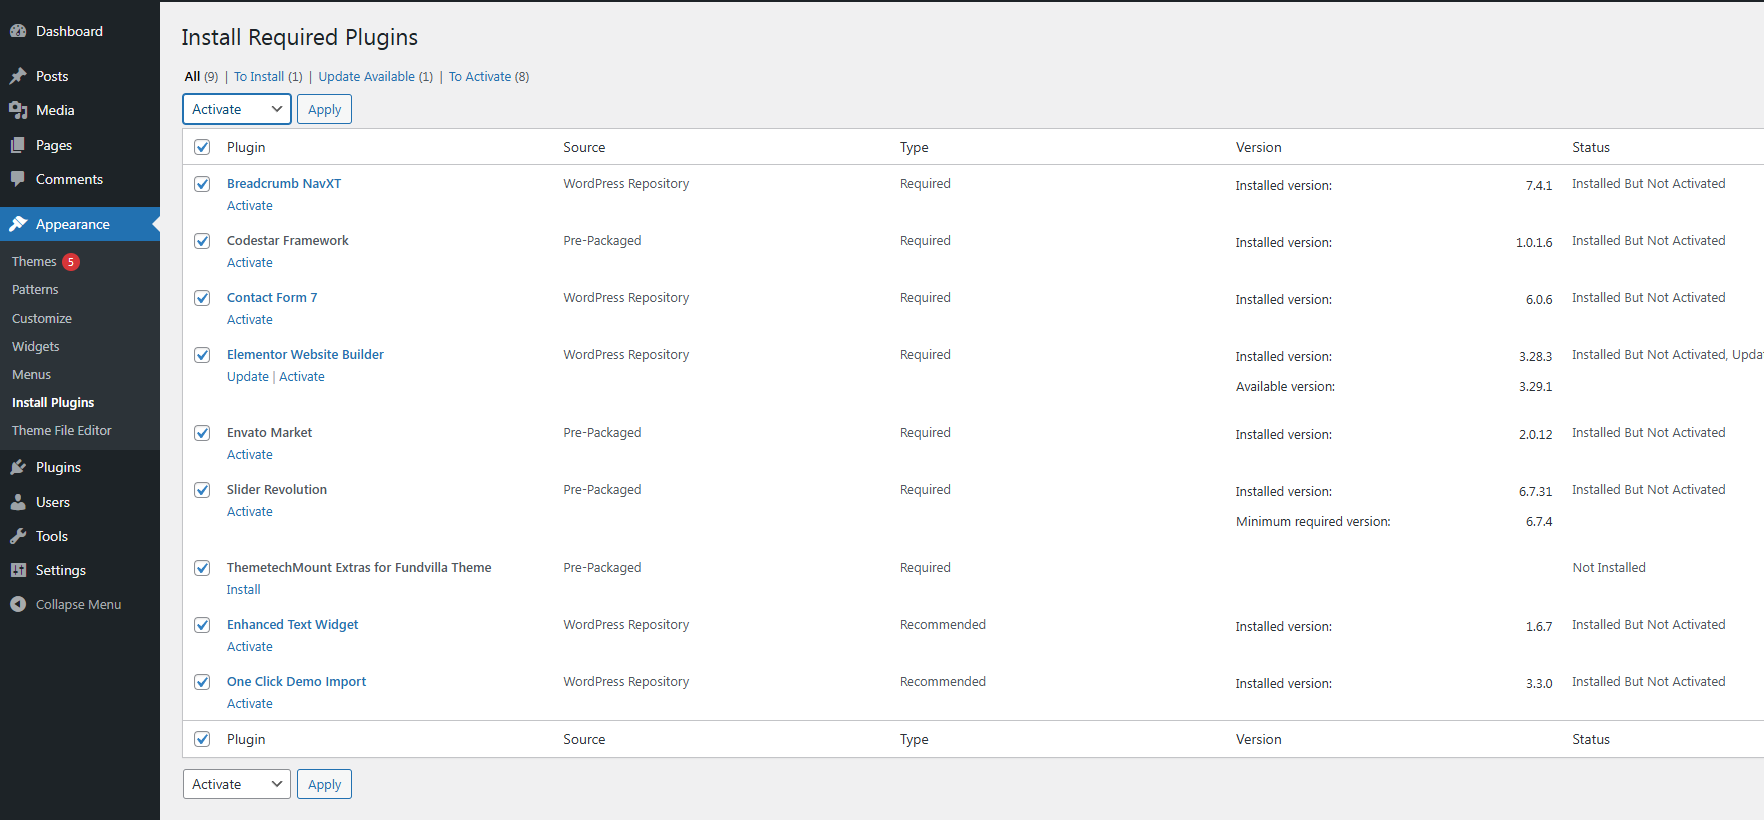Click the Collapse Menu arrow icon
Image resolution: width=1764 pixels, height=820 pixels.
click(x=18, y=604)
